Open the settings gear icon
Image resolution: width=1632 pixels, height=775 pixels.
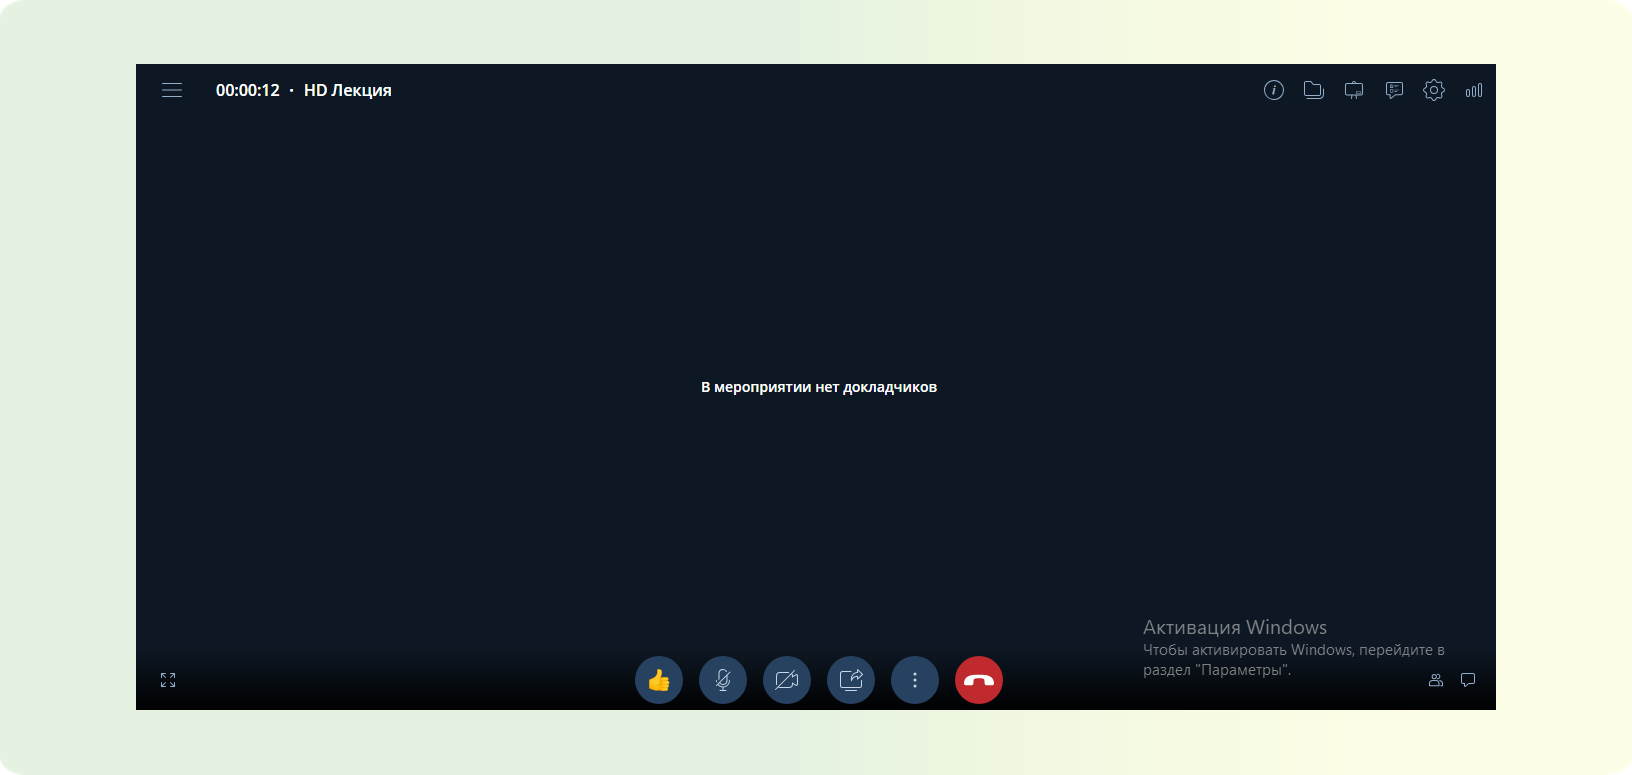coord(1434,90)
